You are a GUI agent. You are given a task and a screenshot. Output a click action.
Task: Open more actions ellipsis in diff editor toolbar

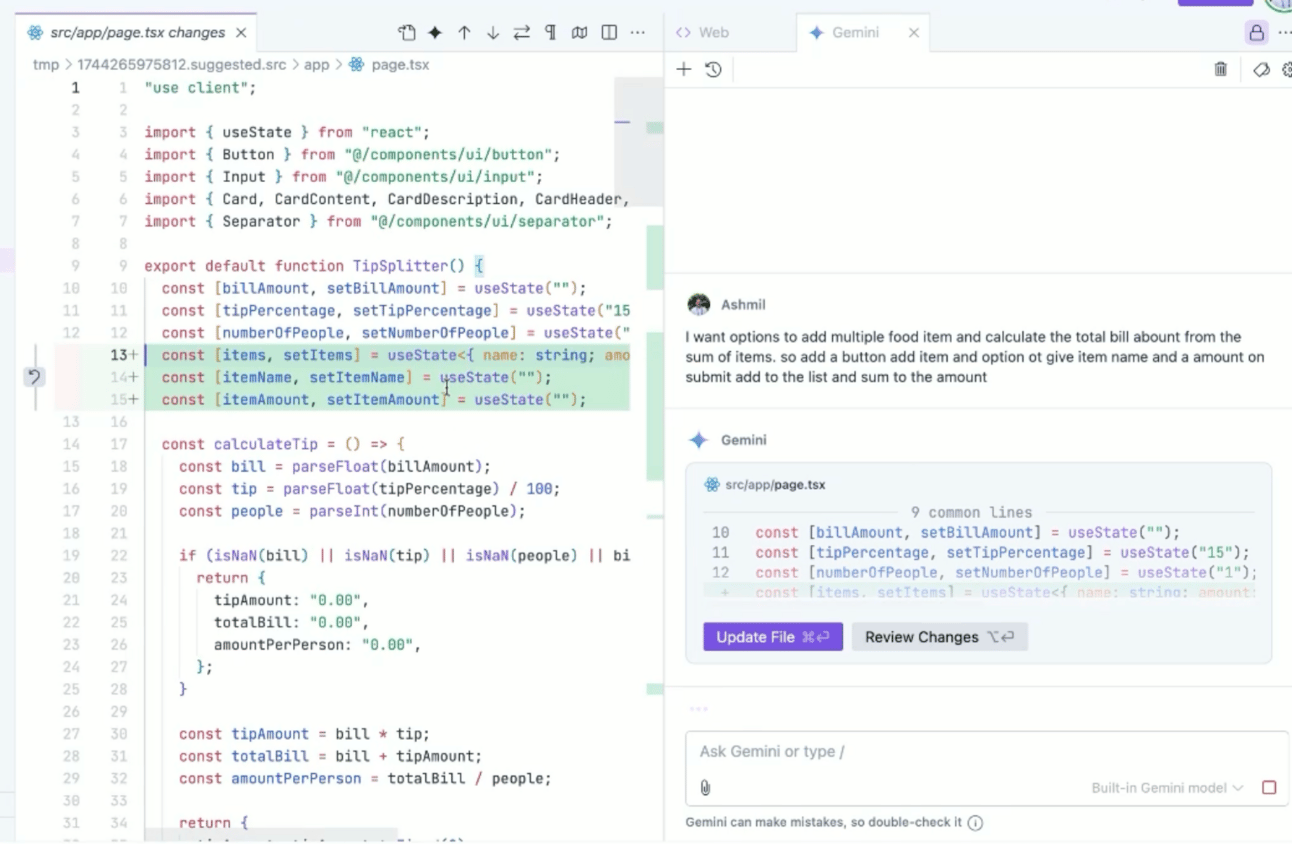pos(638,33)
